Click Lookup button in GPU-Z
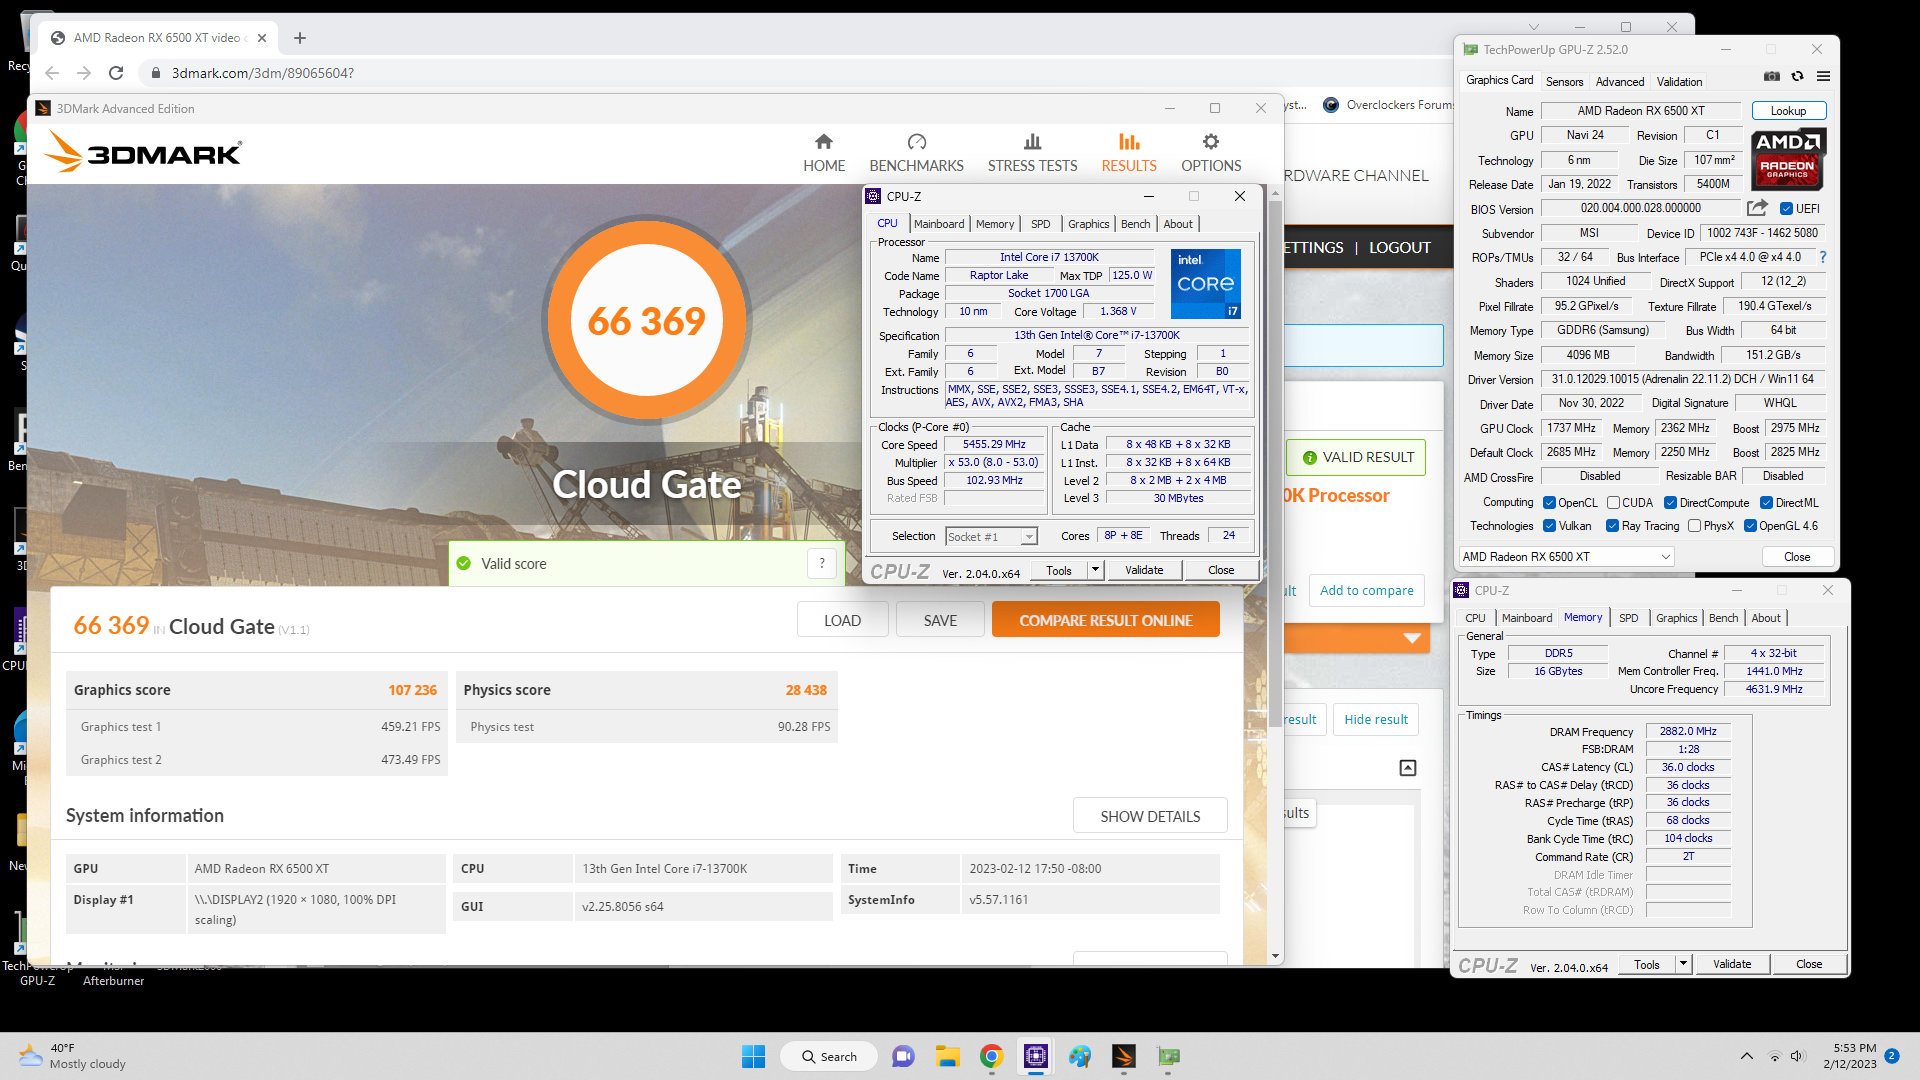The width and height of the screenshot is (1920, 1080). [x=1788, y=111]
